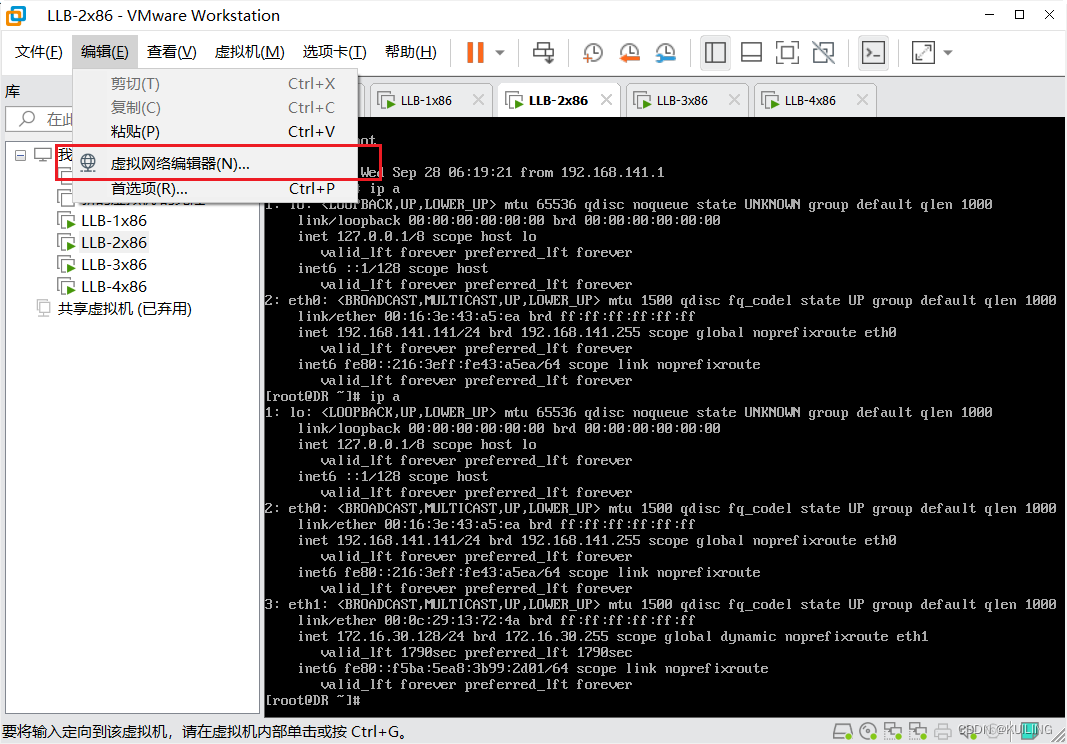Image resolution: width=1067 pixels, height=744 pixels.
Task: Select the active LLB-2x86 tab
Action: click(x=558, y=101)
